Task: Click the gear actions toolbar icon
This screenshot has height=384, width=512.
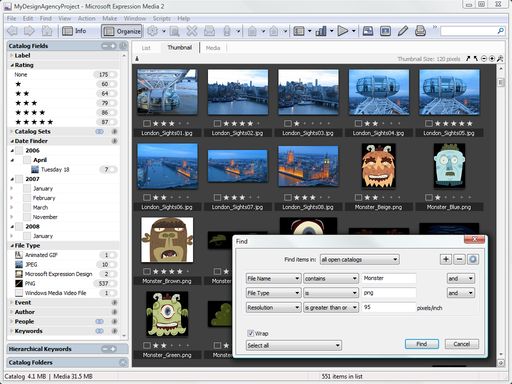Action: tap(153, 31)
